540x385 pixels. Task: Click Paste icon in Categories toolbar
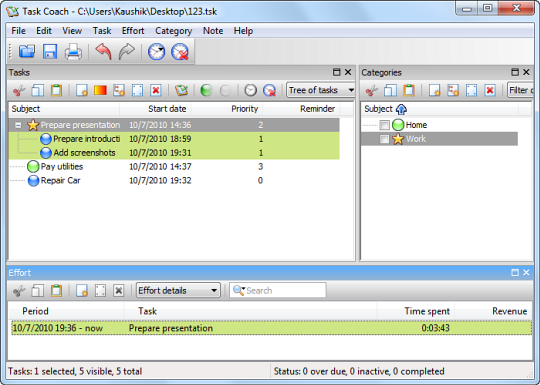point(409,91)
